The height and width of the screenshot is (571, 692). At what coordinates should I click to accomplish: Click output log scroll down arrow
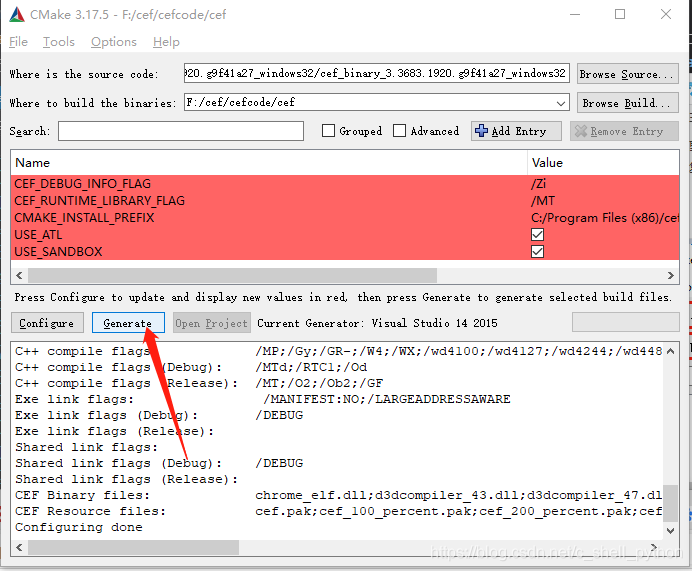[670, 531]
